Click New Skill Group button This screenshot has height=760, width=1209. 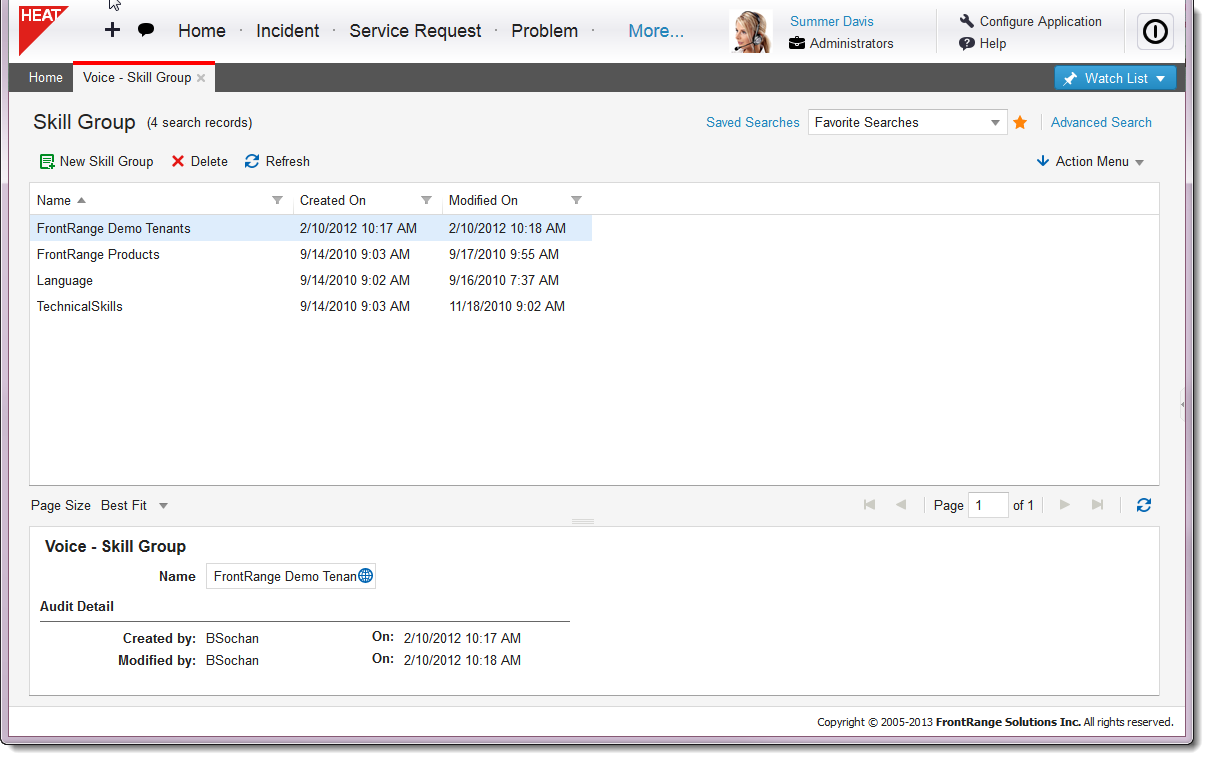(x=97, y=162)
